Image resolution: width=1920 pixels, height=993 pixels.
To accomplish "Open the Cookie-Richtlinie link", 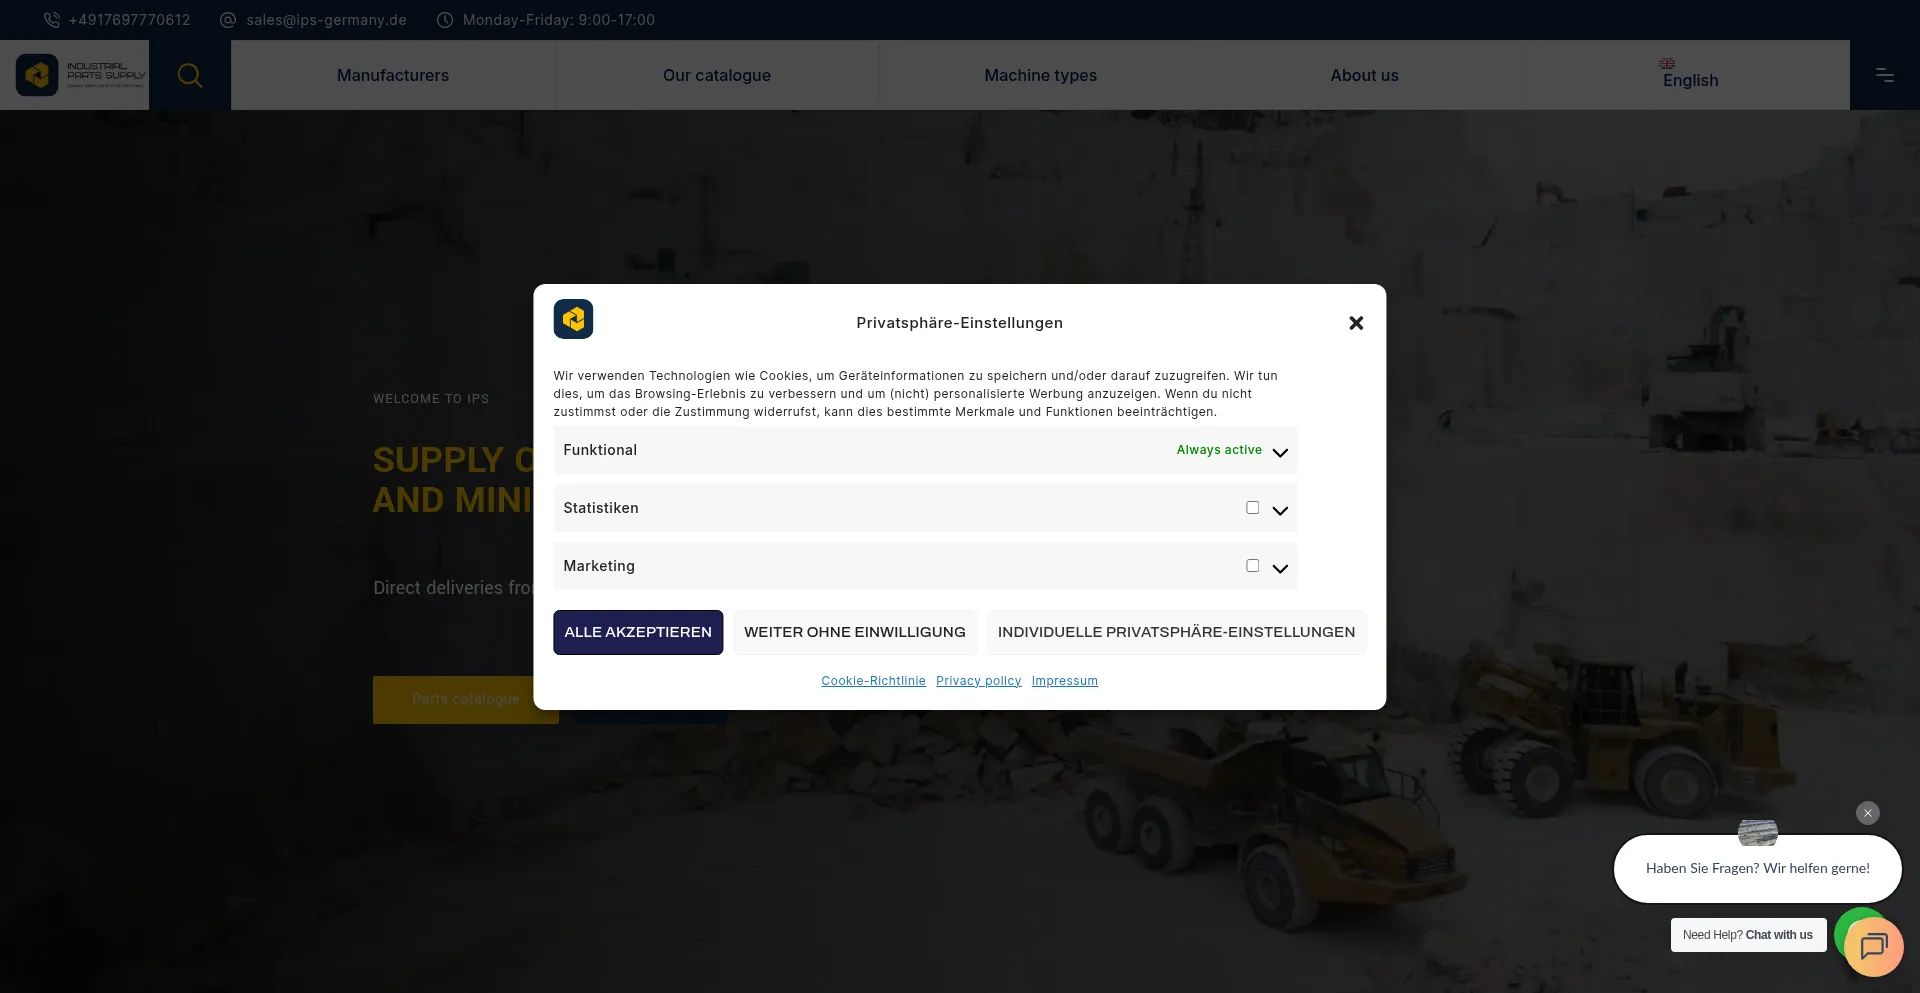I will pos(873,681).
